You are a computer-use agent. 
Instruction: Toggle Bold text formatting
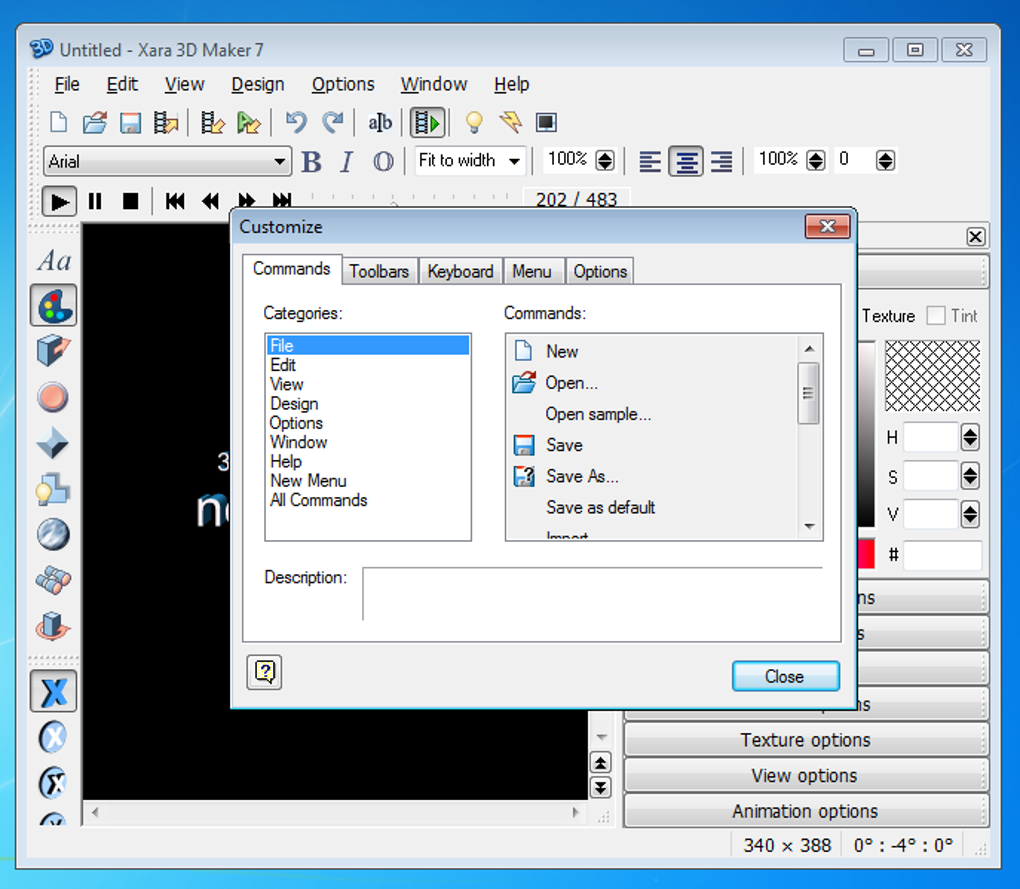[311, 162]
